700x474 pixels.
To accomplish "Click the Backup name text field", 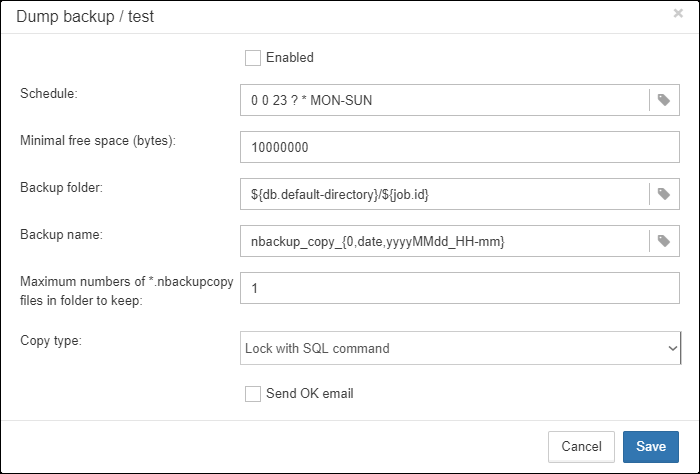I will pos(444,241).
